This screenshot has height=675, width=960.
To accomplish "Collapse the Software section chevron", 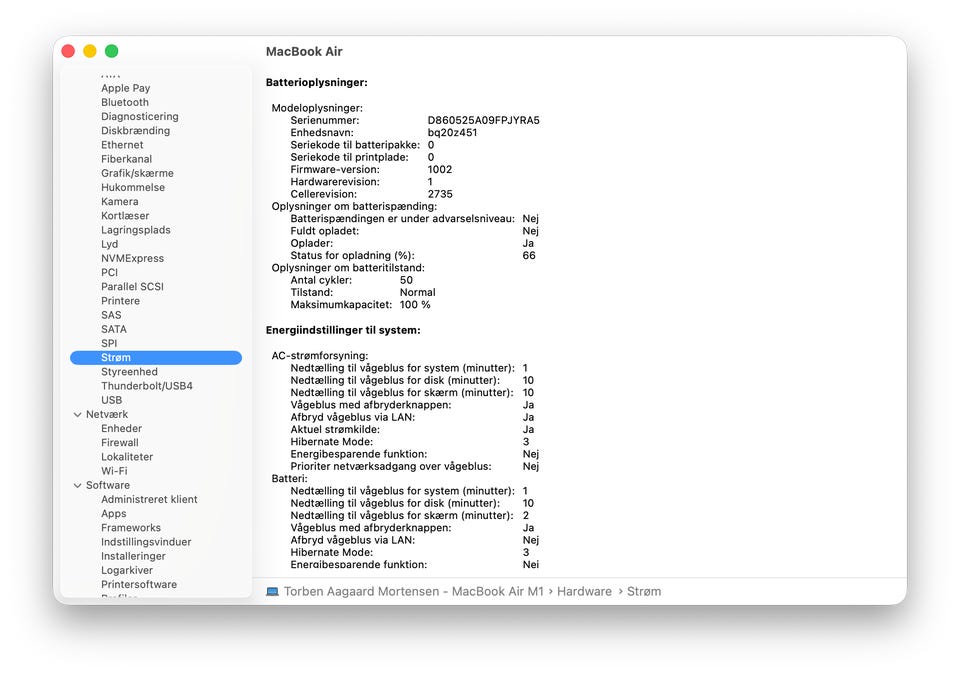I will tap(78, 486).
